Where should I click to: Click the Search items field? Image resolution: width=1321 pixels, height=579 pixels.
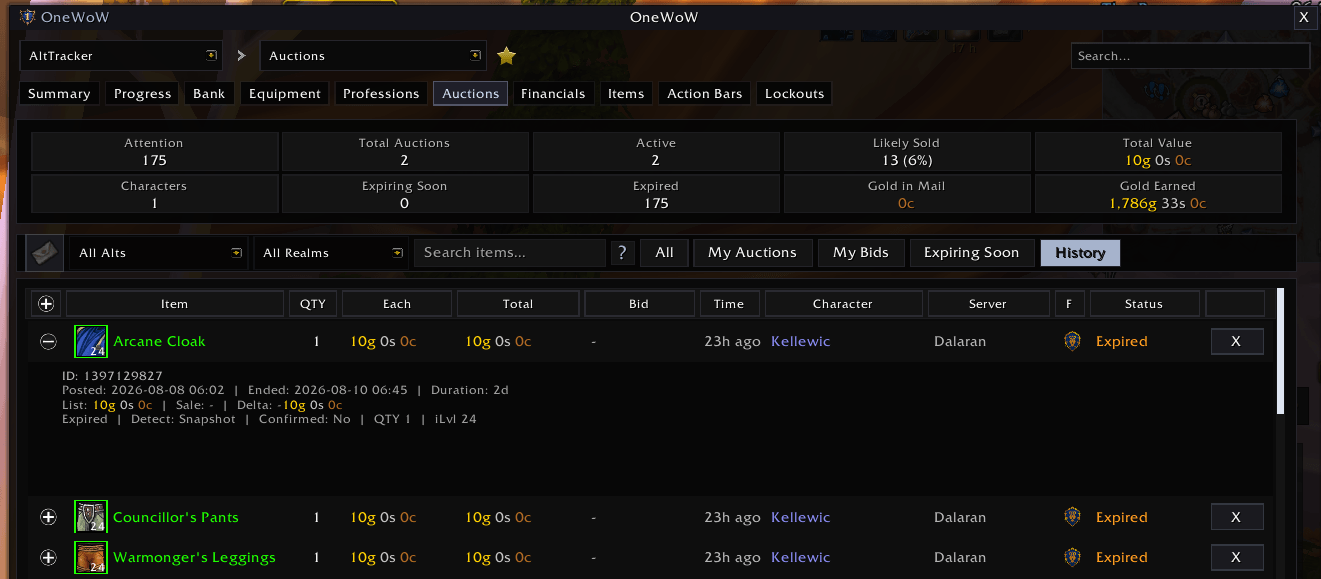click(x=510, y=253)
